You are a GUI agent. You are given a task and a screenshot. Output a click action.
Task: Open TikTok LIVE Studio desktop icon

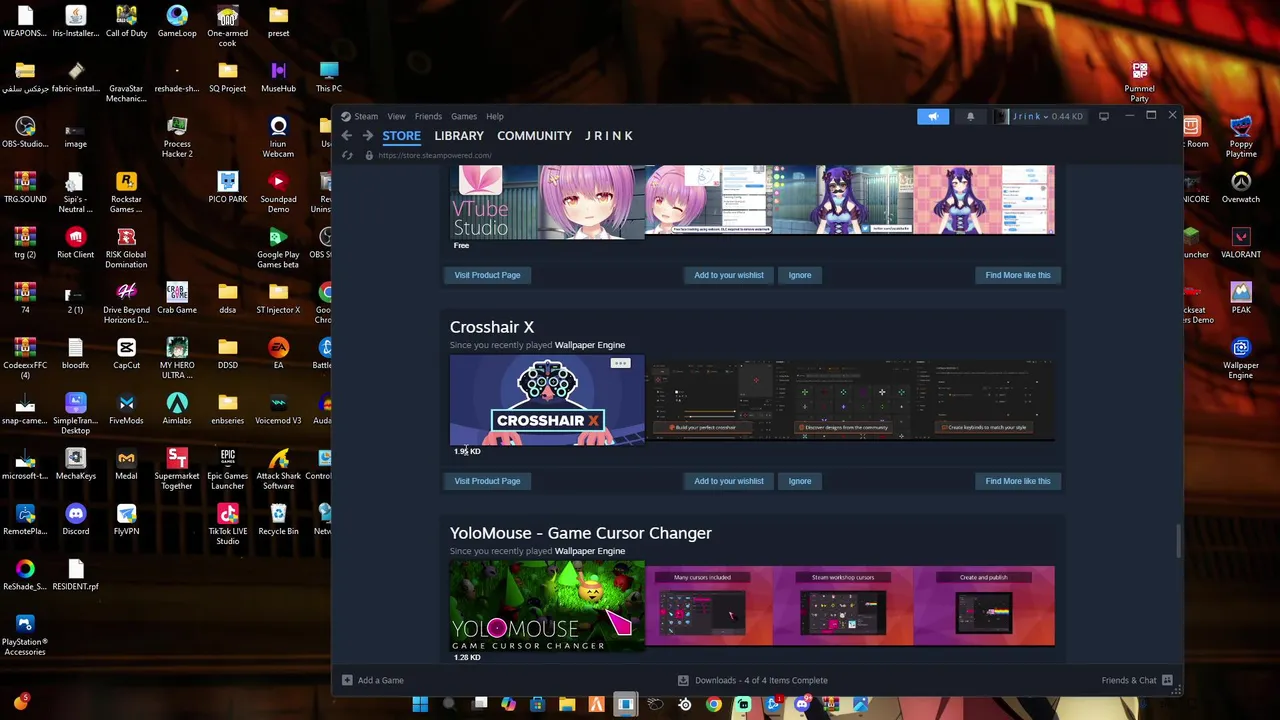click(227, 524)
